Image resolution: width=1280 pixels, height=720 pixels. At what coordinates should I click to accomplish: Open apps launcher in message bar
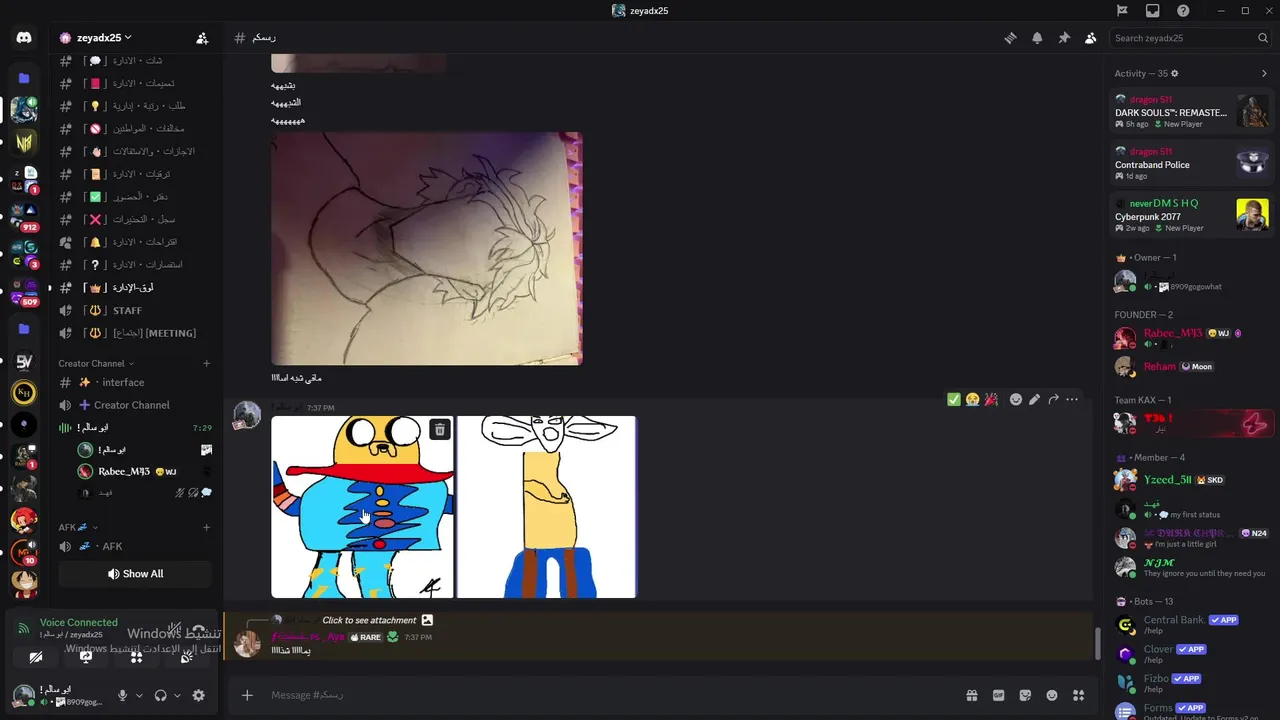pos(1078,695)
